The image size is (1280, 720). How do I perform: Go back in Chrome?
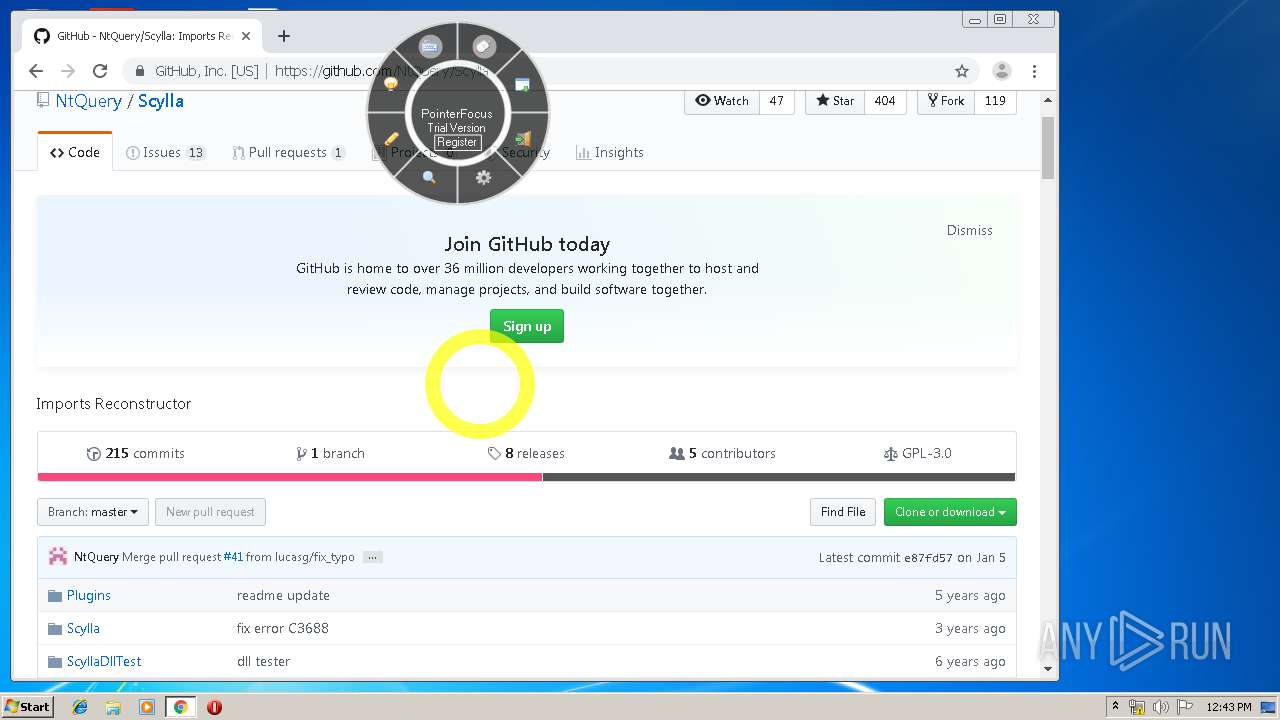[x=36, y=71]
